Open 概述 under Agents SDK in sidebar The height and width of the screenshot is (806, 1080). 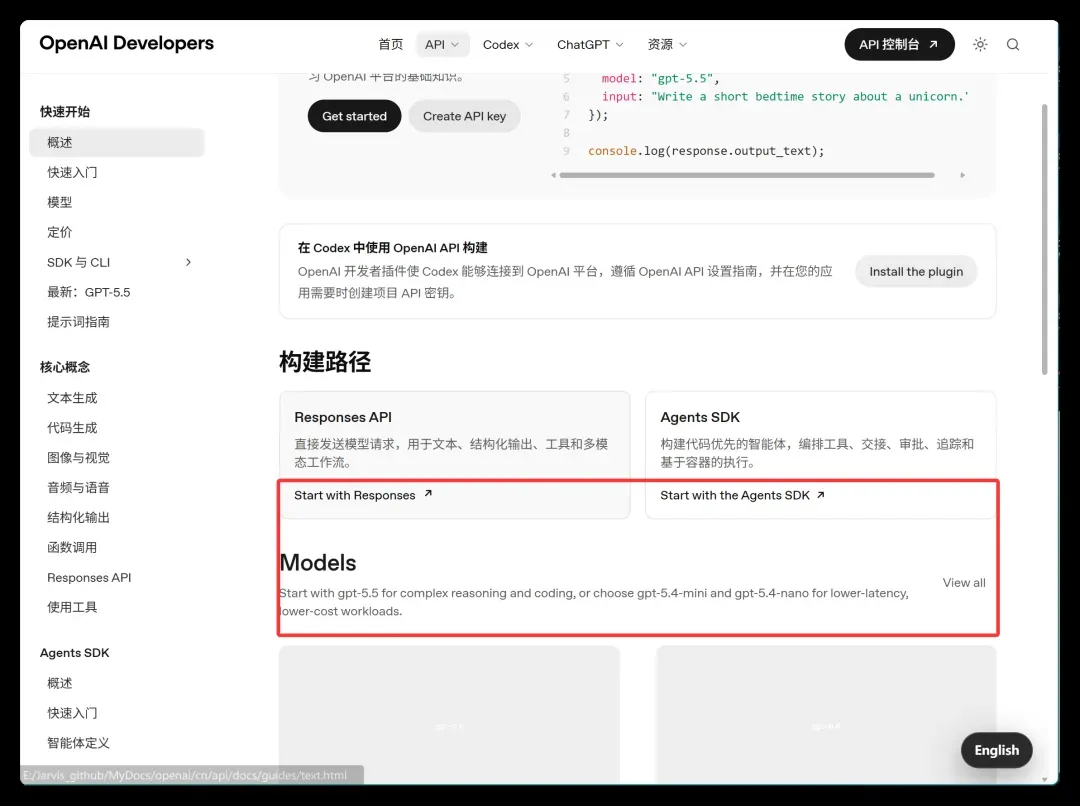pyautogui.click(x=59, y=683)
